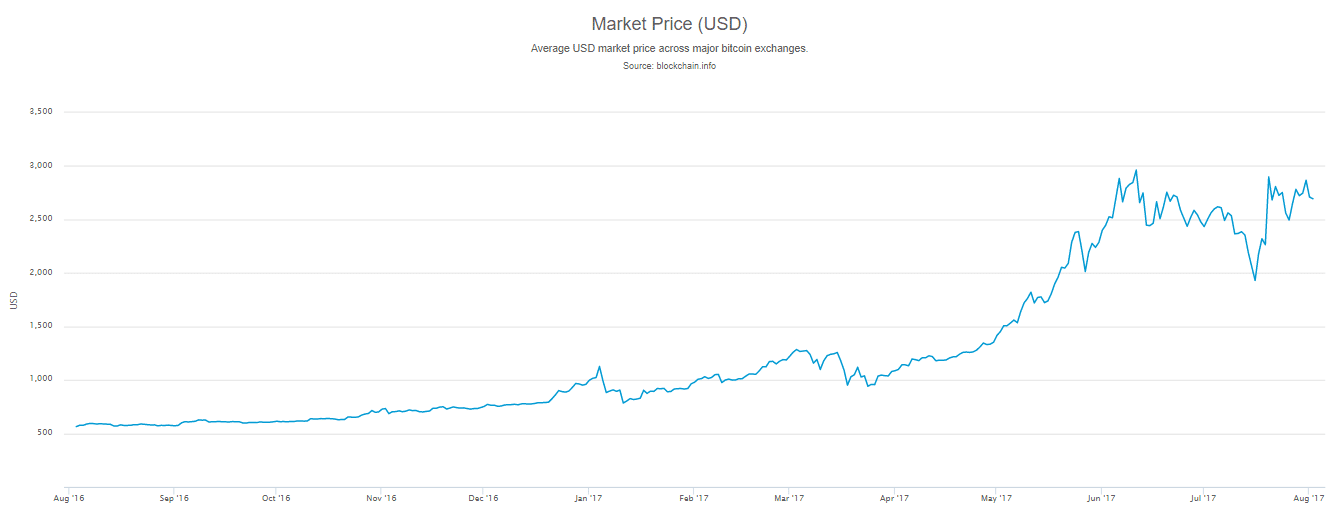
Task: Click the Jan '17 date label
Action: point(588,497)
